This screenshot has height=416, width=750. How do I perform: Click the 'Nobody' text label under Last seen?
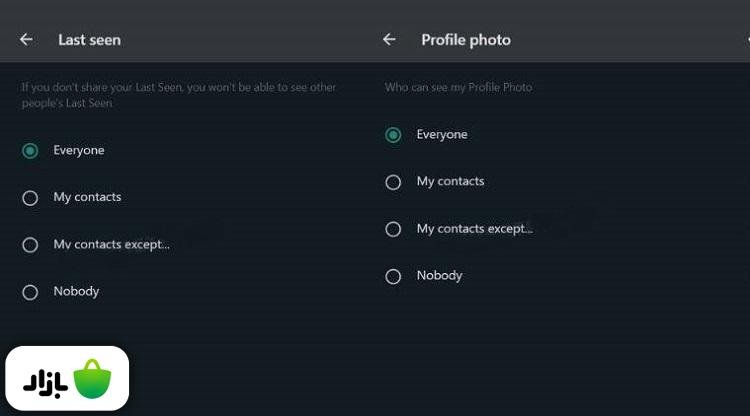76,291
